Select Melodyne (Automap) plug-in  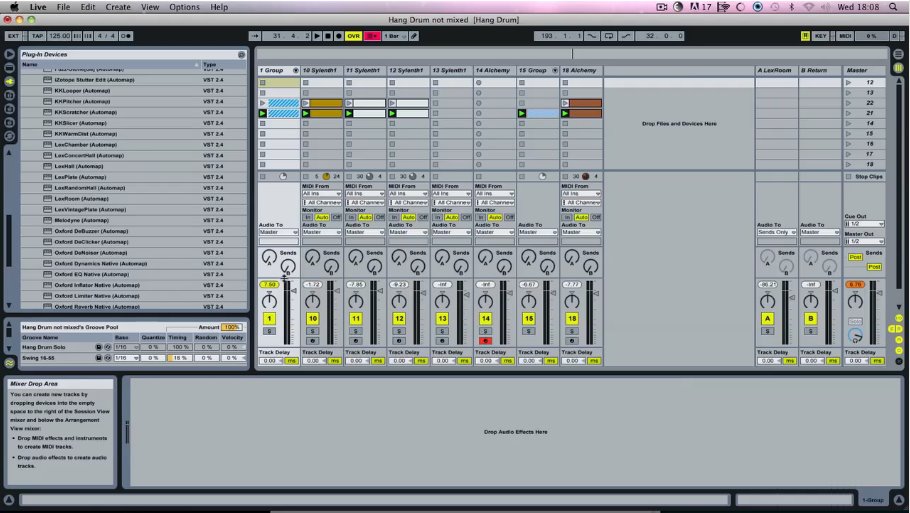(81, 220)
